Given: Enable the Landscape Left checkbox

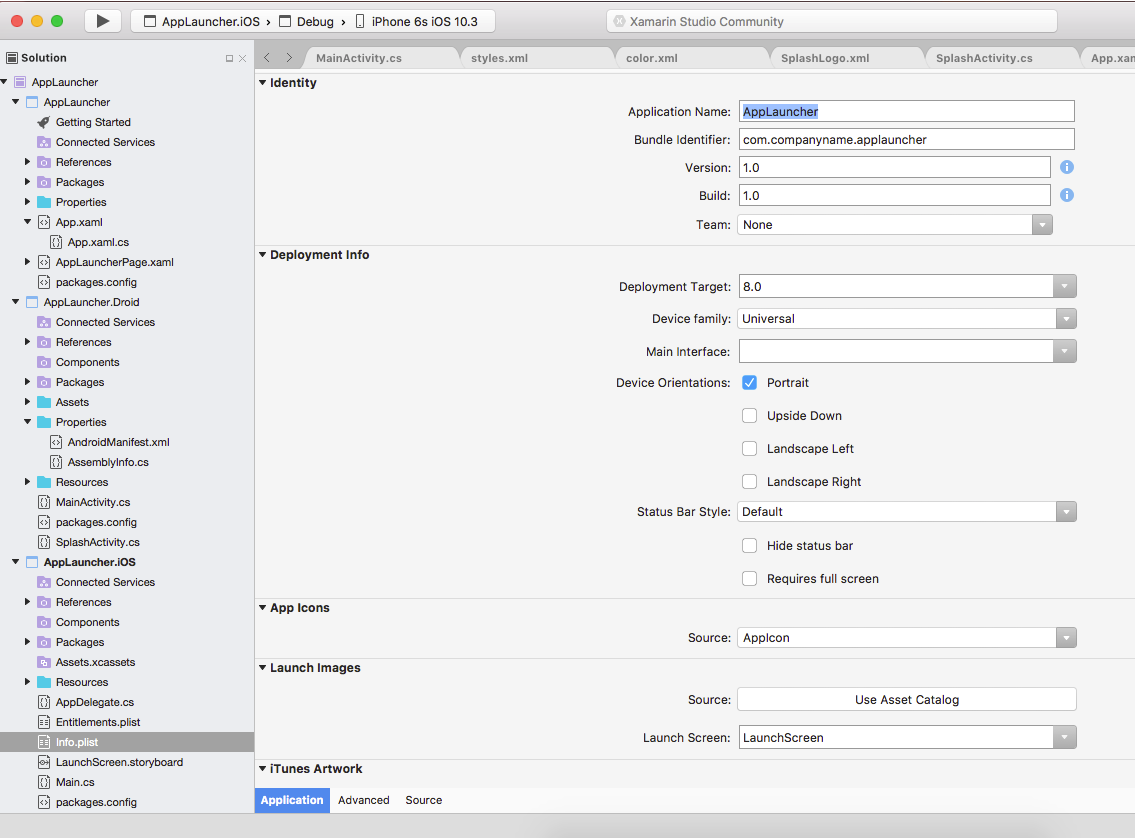Looking at the screenshot, I should pyautogui.click(x=749, y=449).
